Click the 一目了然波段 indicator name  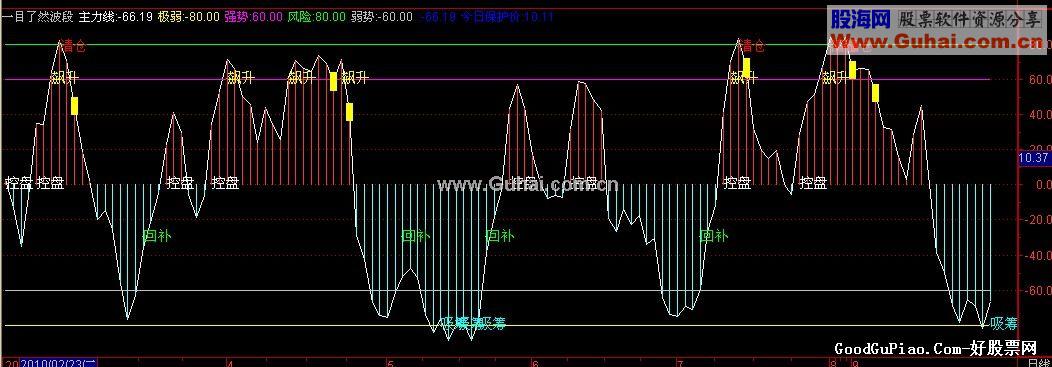(39, 17)
